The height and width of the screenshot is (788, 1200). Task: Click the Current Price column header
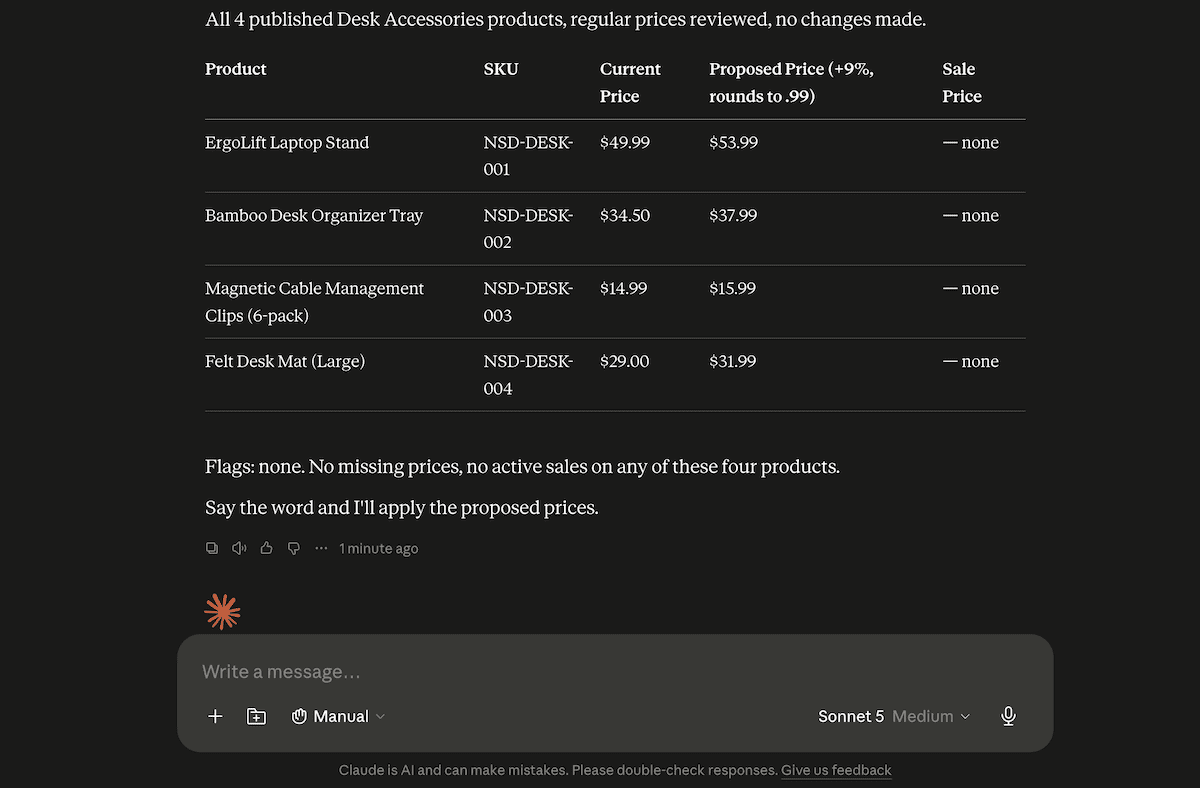630,82
